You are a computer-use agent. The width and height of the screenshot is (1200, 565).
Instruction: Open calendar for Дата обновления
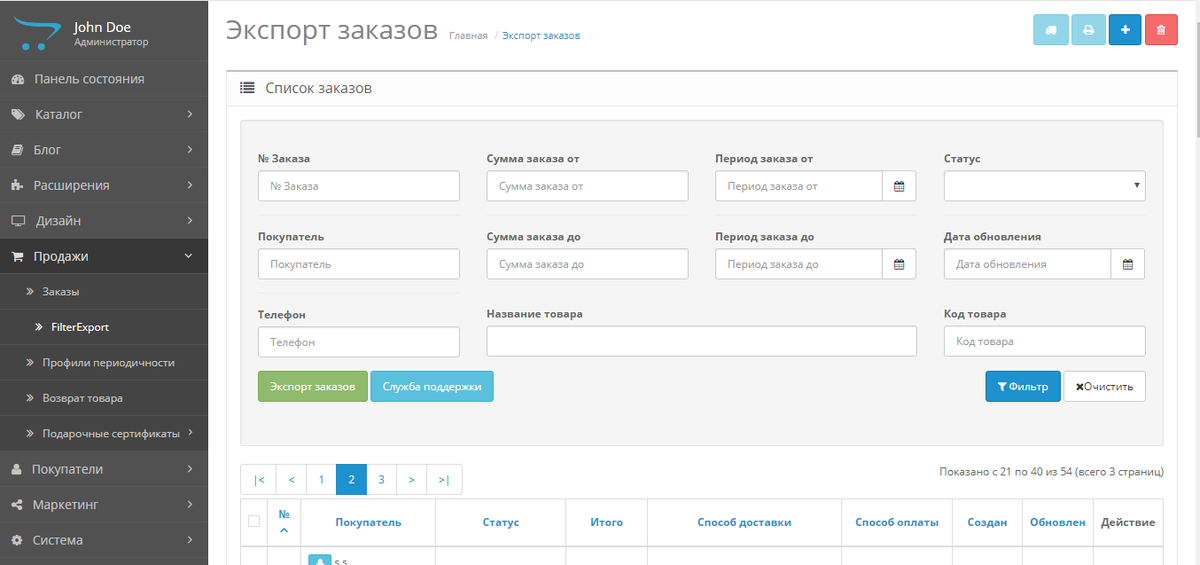(x=1128, y=264)
